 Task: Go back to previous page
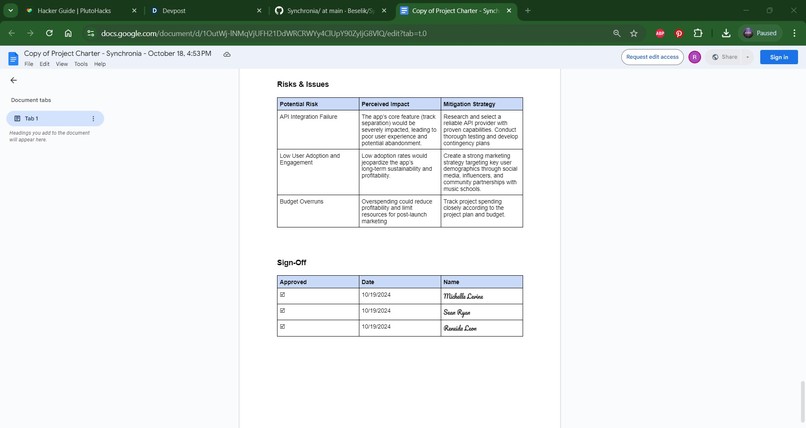tap(12, 33)
